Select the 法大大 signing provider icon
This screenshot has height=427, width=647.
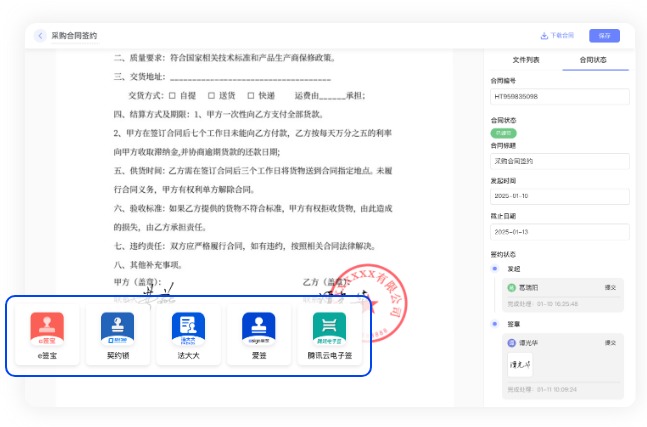coord(189,329)
